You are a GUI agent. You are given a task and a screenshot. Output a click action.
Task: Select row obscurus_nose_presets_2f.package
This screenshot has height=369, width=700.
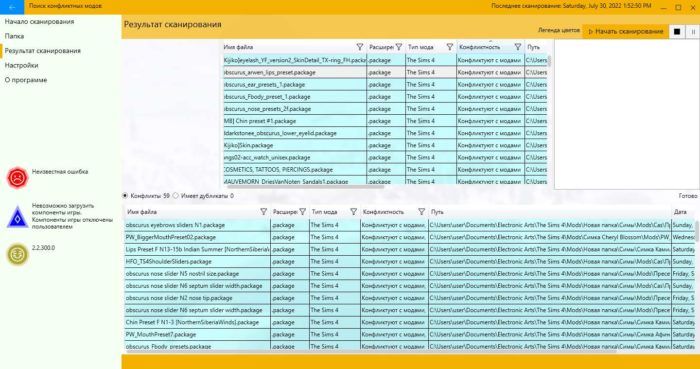click(x=385, y=109)
